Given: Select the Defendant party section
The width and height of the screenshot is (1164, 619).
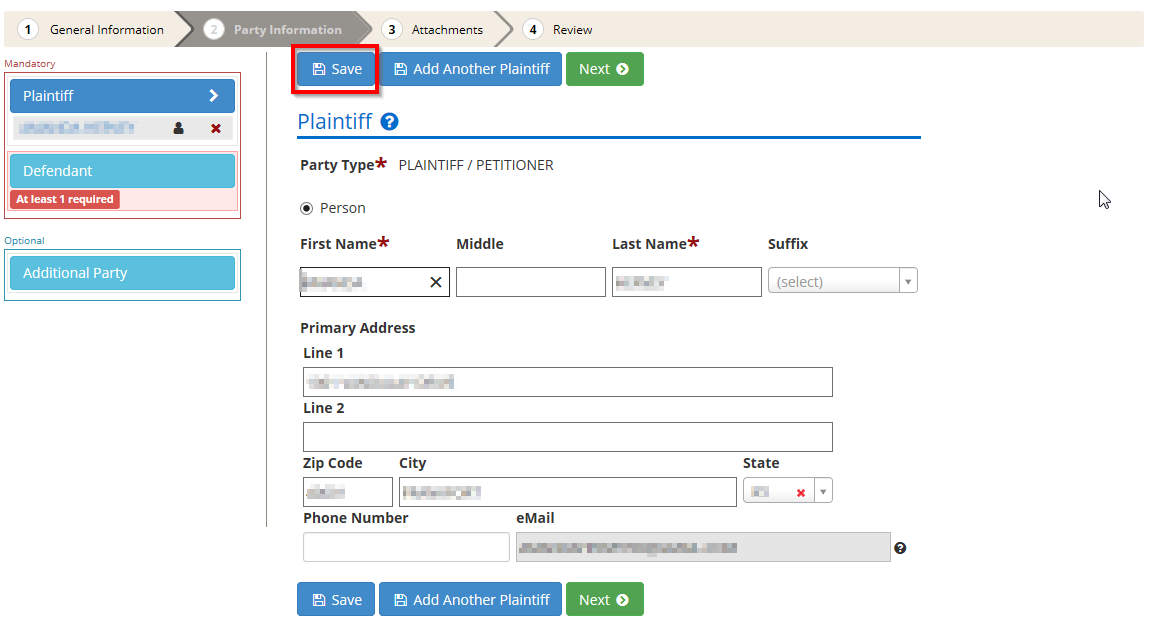Looking at the screenshot, I should tap(122, 171).
